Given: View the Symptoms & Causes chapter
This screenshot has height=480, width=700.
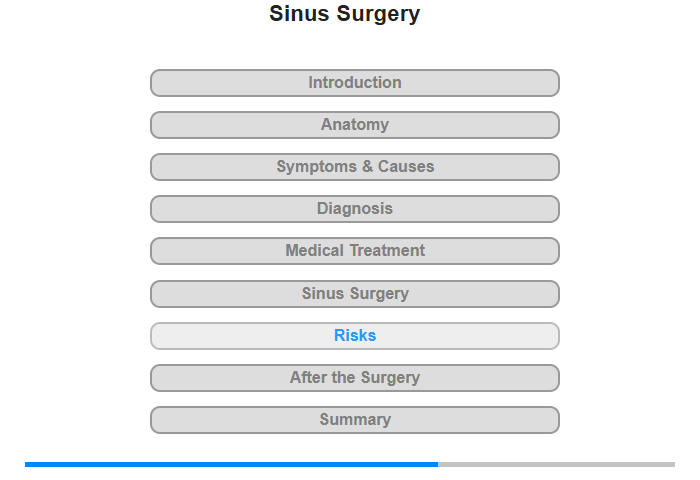Looking at the screenshot, I should click(355, 167).
